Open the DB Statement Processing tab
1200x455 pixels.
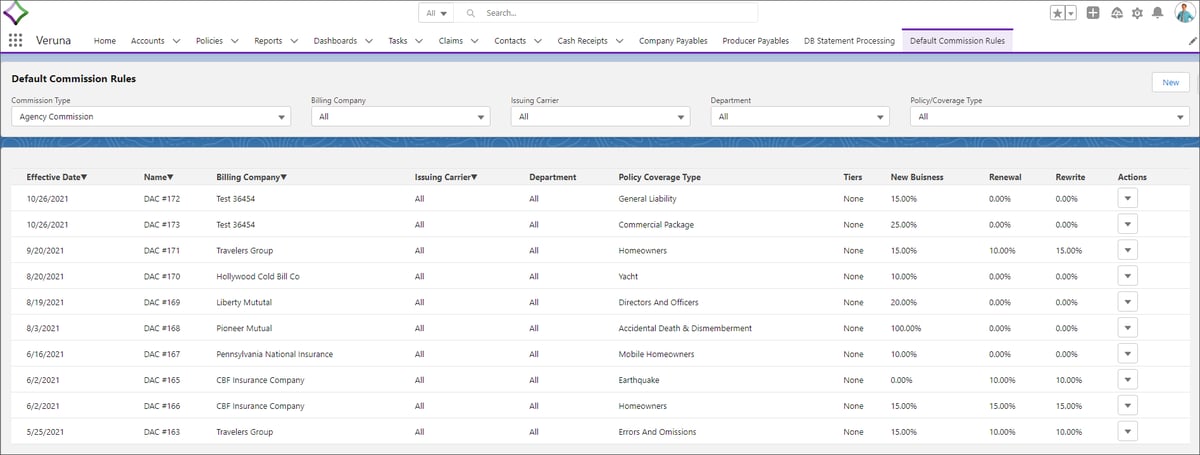(849, 41)
